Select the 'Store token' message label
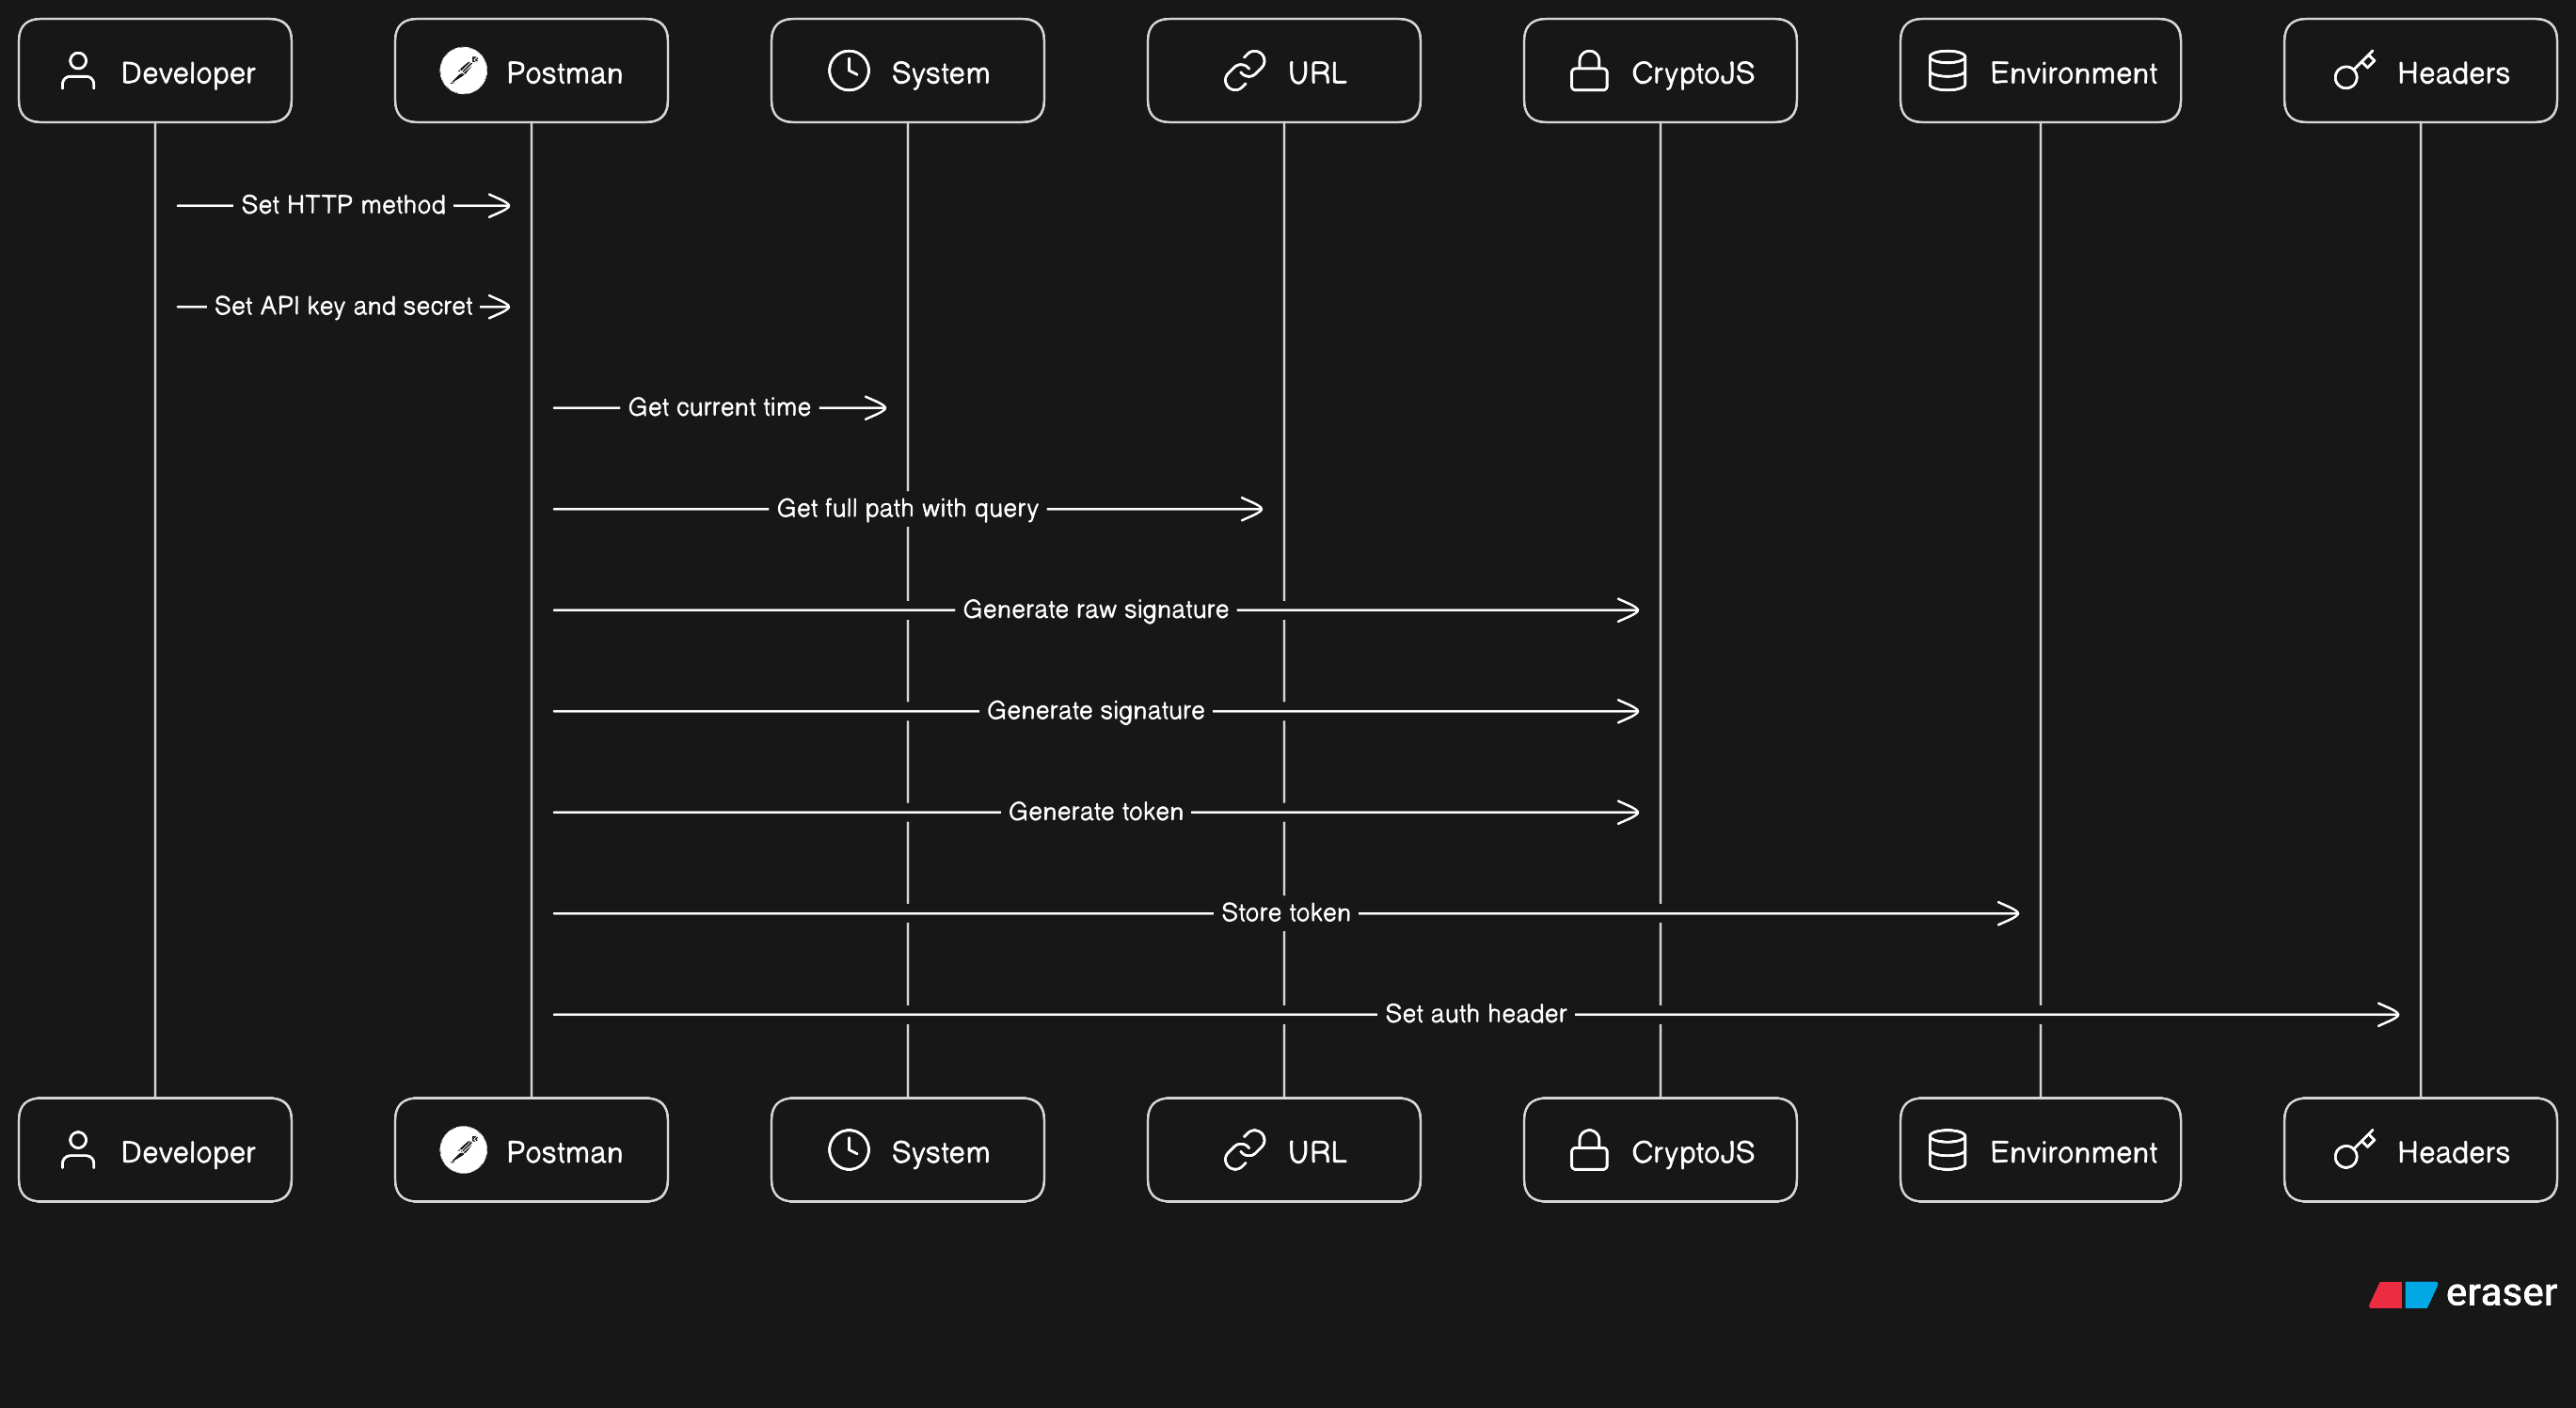This screenshot has height=1408, width=2576. click(1285, 912)
